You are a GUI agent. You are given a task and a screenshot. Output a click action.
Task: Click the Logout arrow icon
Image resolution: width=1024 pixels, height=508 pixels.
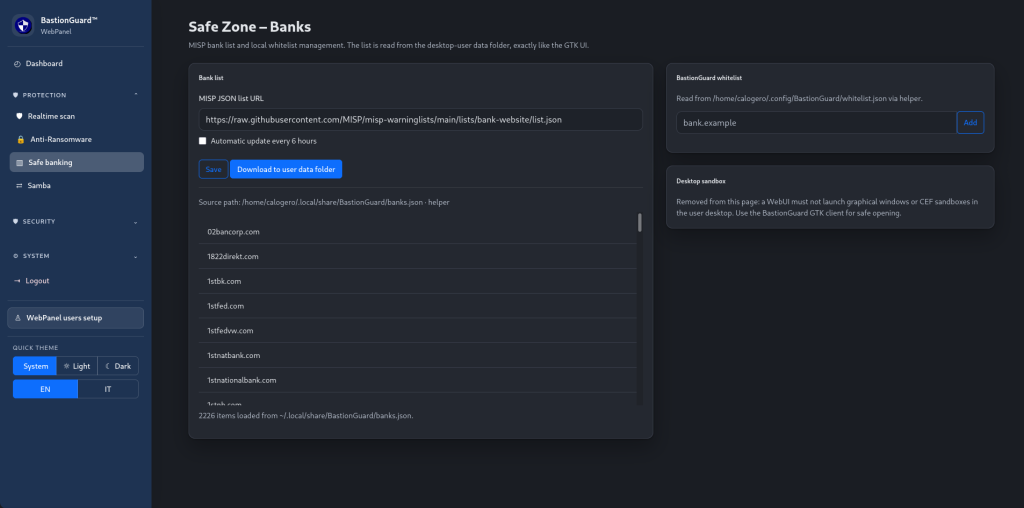tap(17, 281)
